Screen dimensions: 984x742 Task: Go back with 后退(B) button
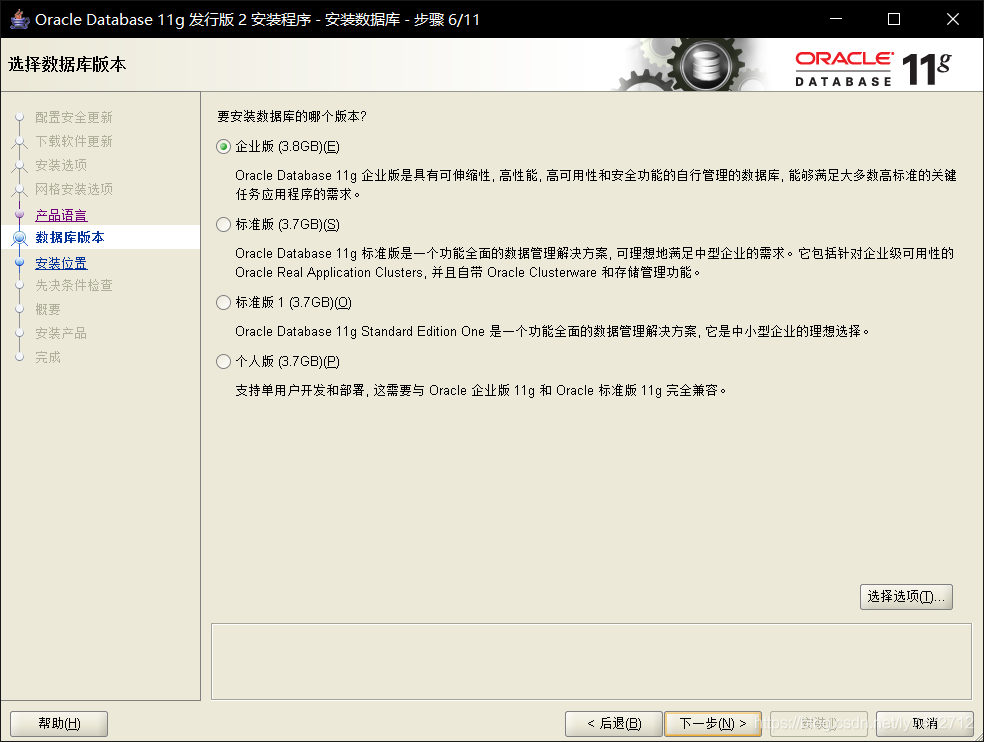coord(614,724)
